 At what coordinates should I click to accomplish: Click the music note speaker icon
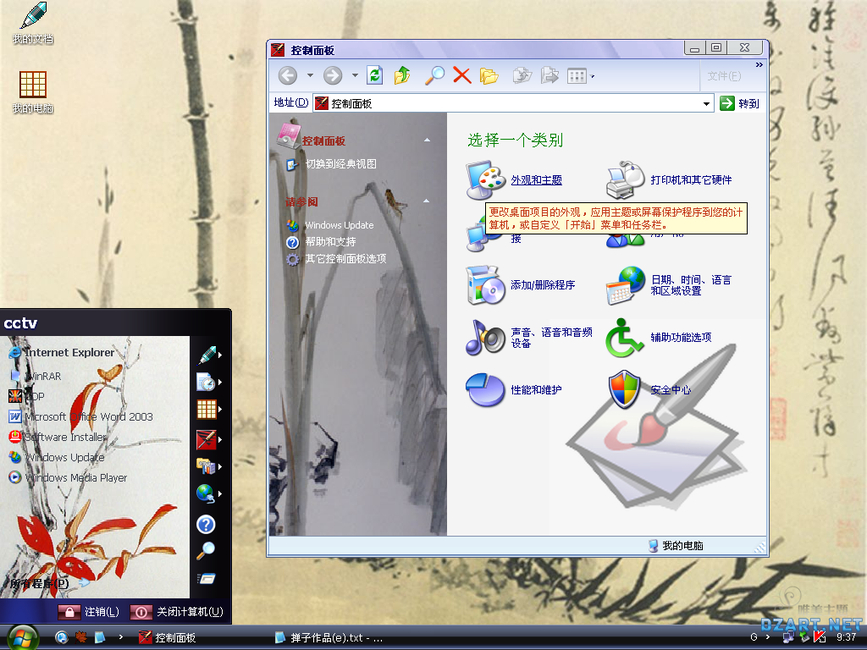485,338
